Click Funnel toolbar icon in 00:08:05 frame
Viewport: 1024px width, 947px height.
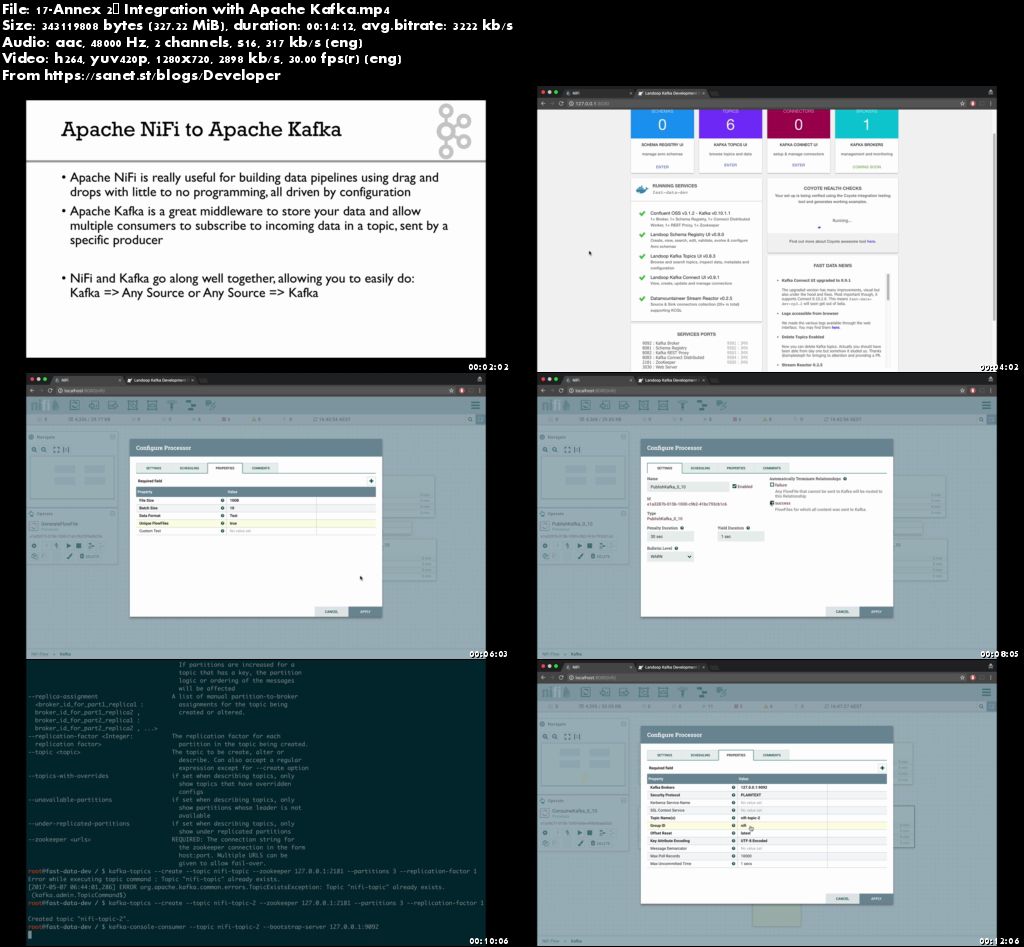tap(682, 406)
